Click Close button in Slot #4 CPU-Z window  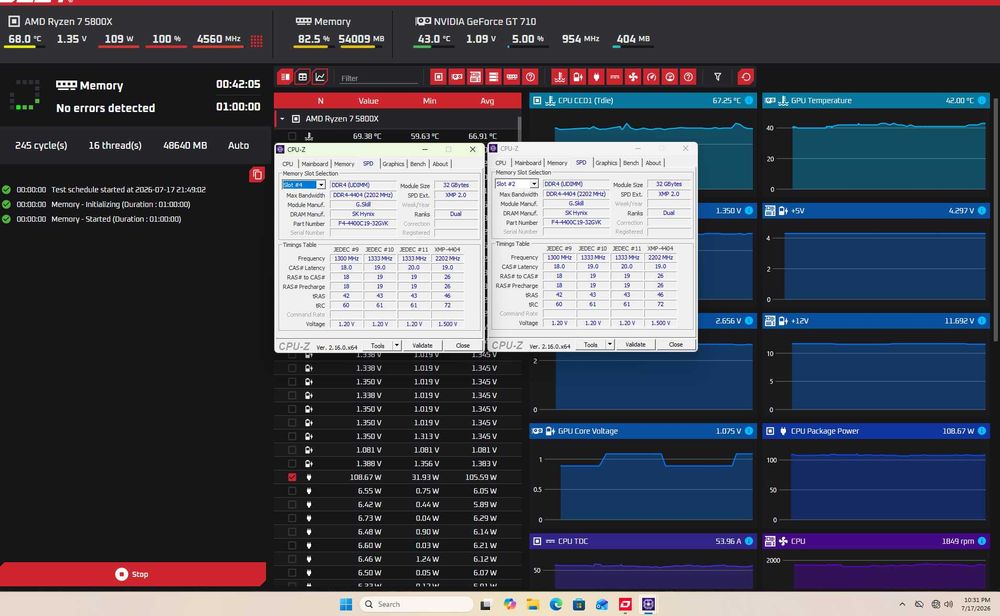462,346
